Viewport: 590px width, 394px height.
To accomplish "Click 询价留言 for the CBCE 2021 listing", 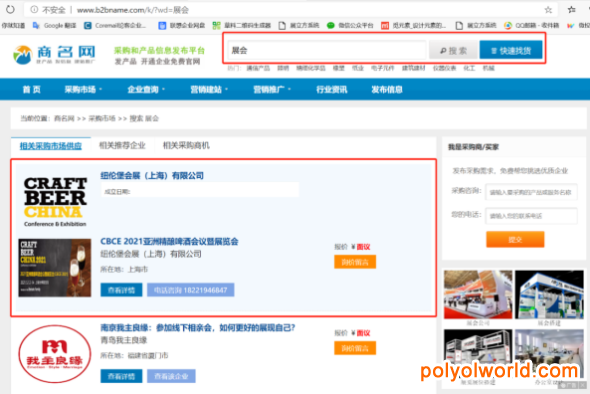I will pos(355,262).
